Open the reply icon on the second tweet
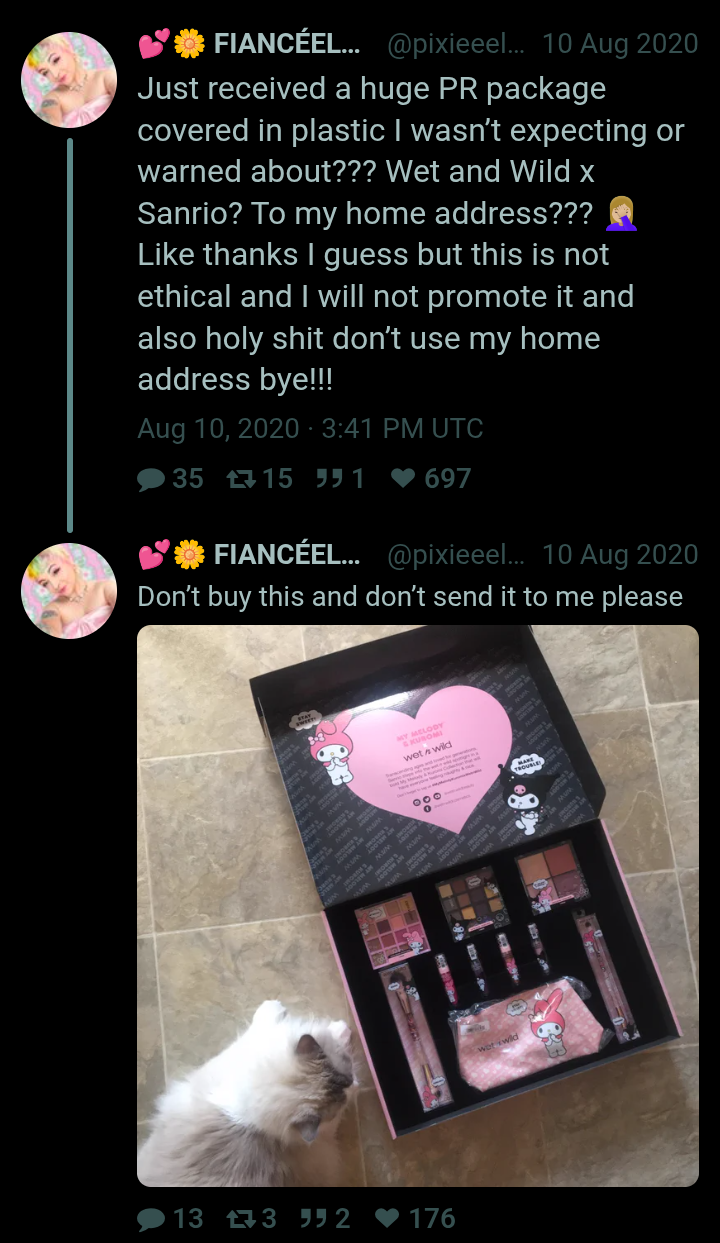 coord(151,1218)
